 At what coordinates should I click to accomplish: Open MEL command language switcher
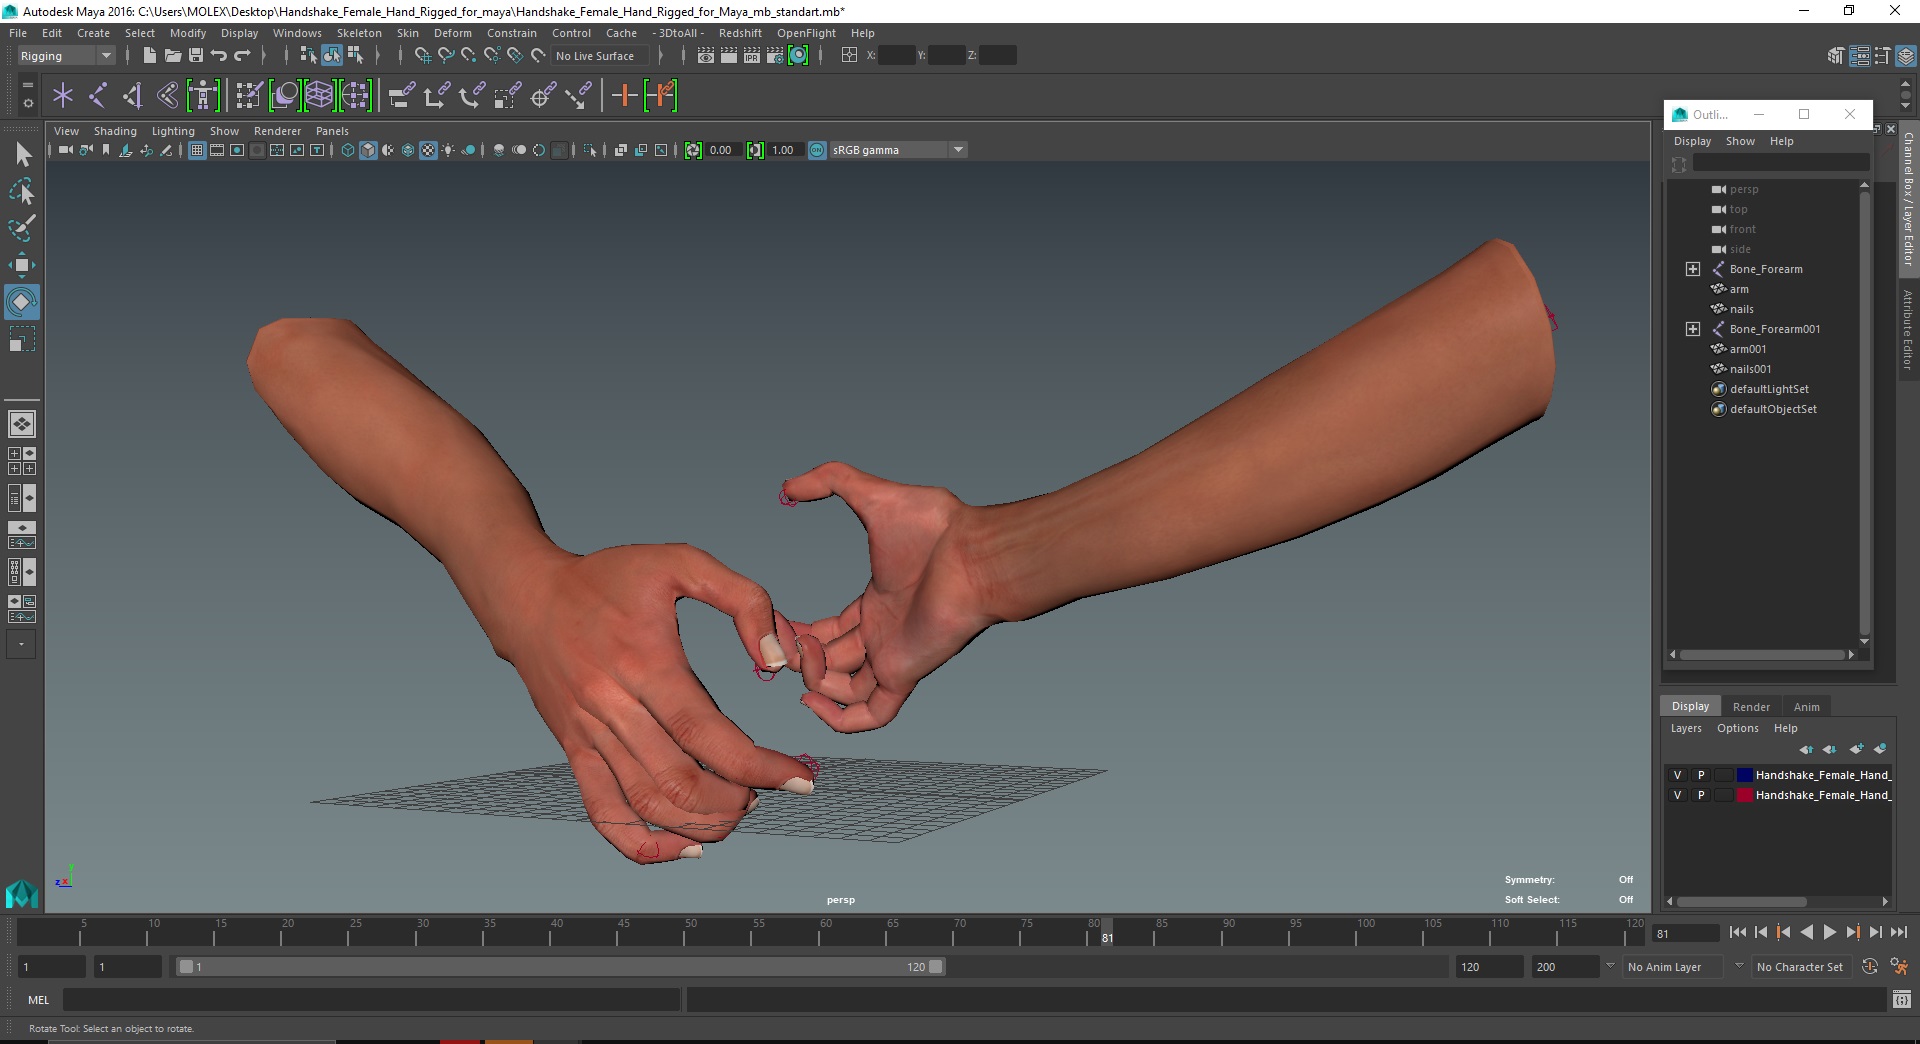point(39,1000)
